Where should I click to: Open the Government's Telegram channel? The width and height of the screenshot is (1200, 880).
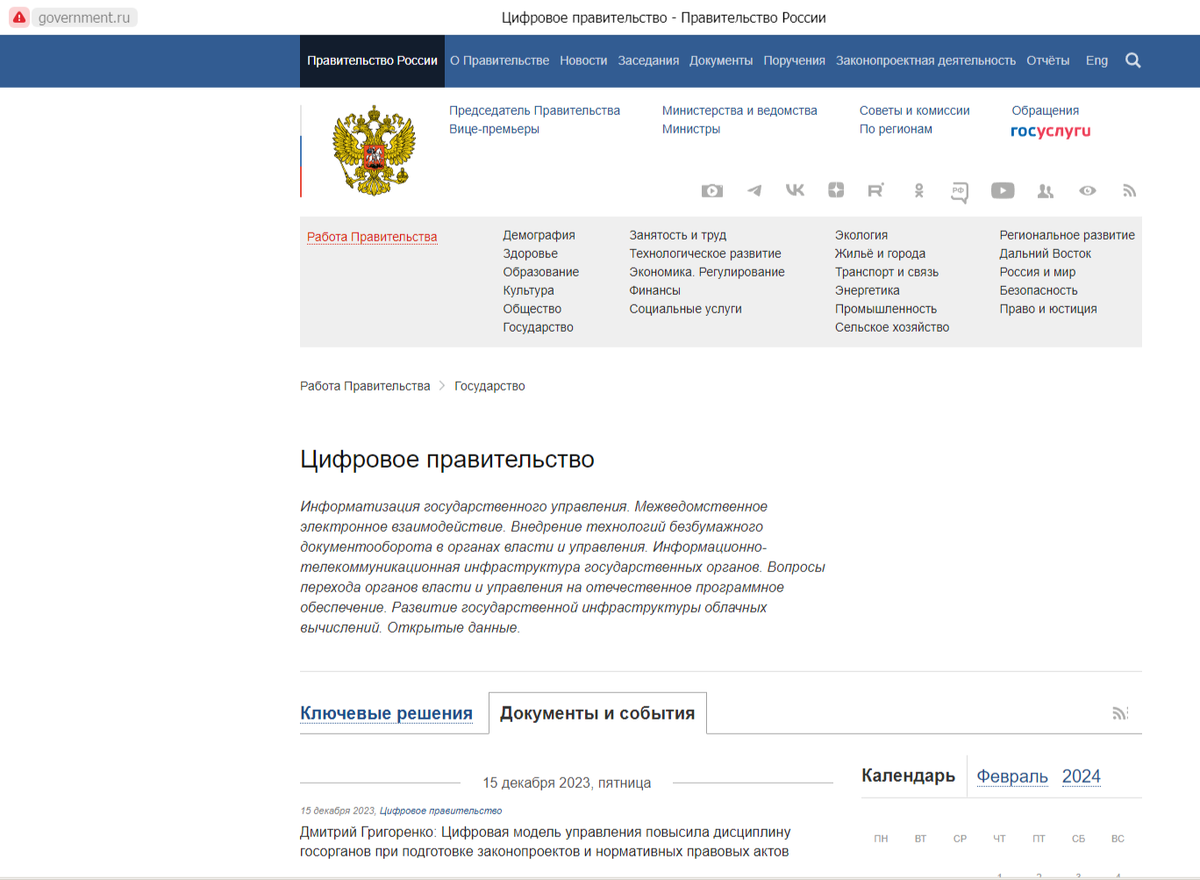(x=754, y=190)
